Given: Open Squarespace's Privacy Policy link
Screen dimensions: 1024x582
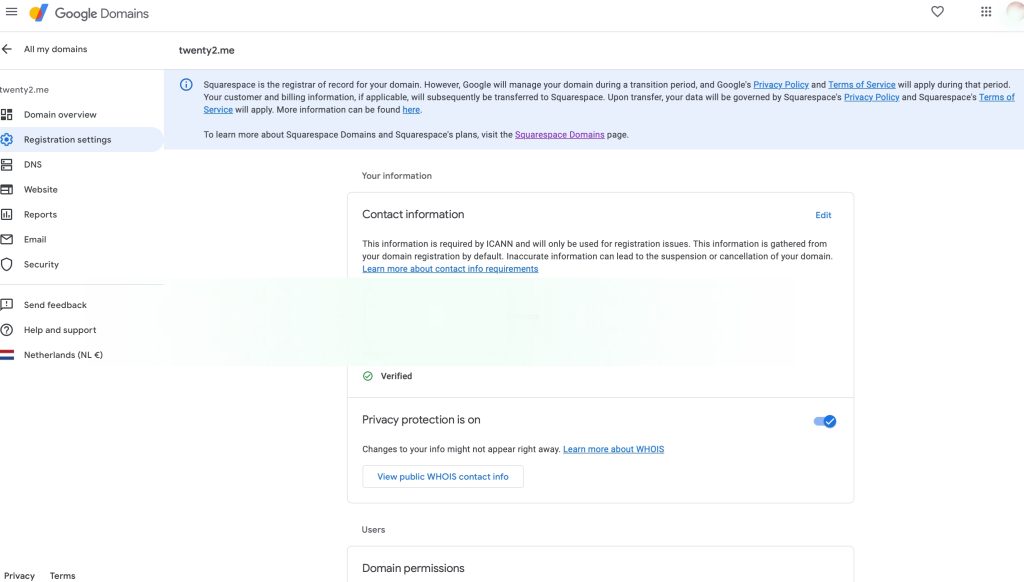Looking at the screenshot, I should [871, 97].
